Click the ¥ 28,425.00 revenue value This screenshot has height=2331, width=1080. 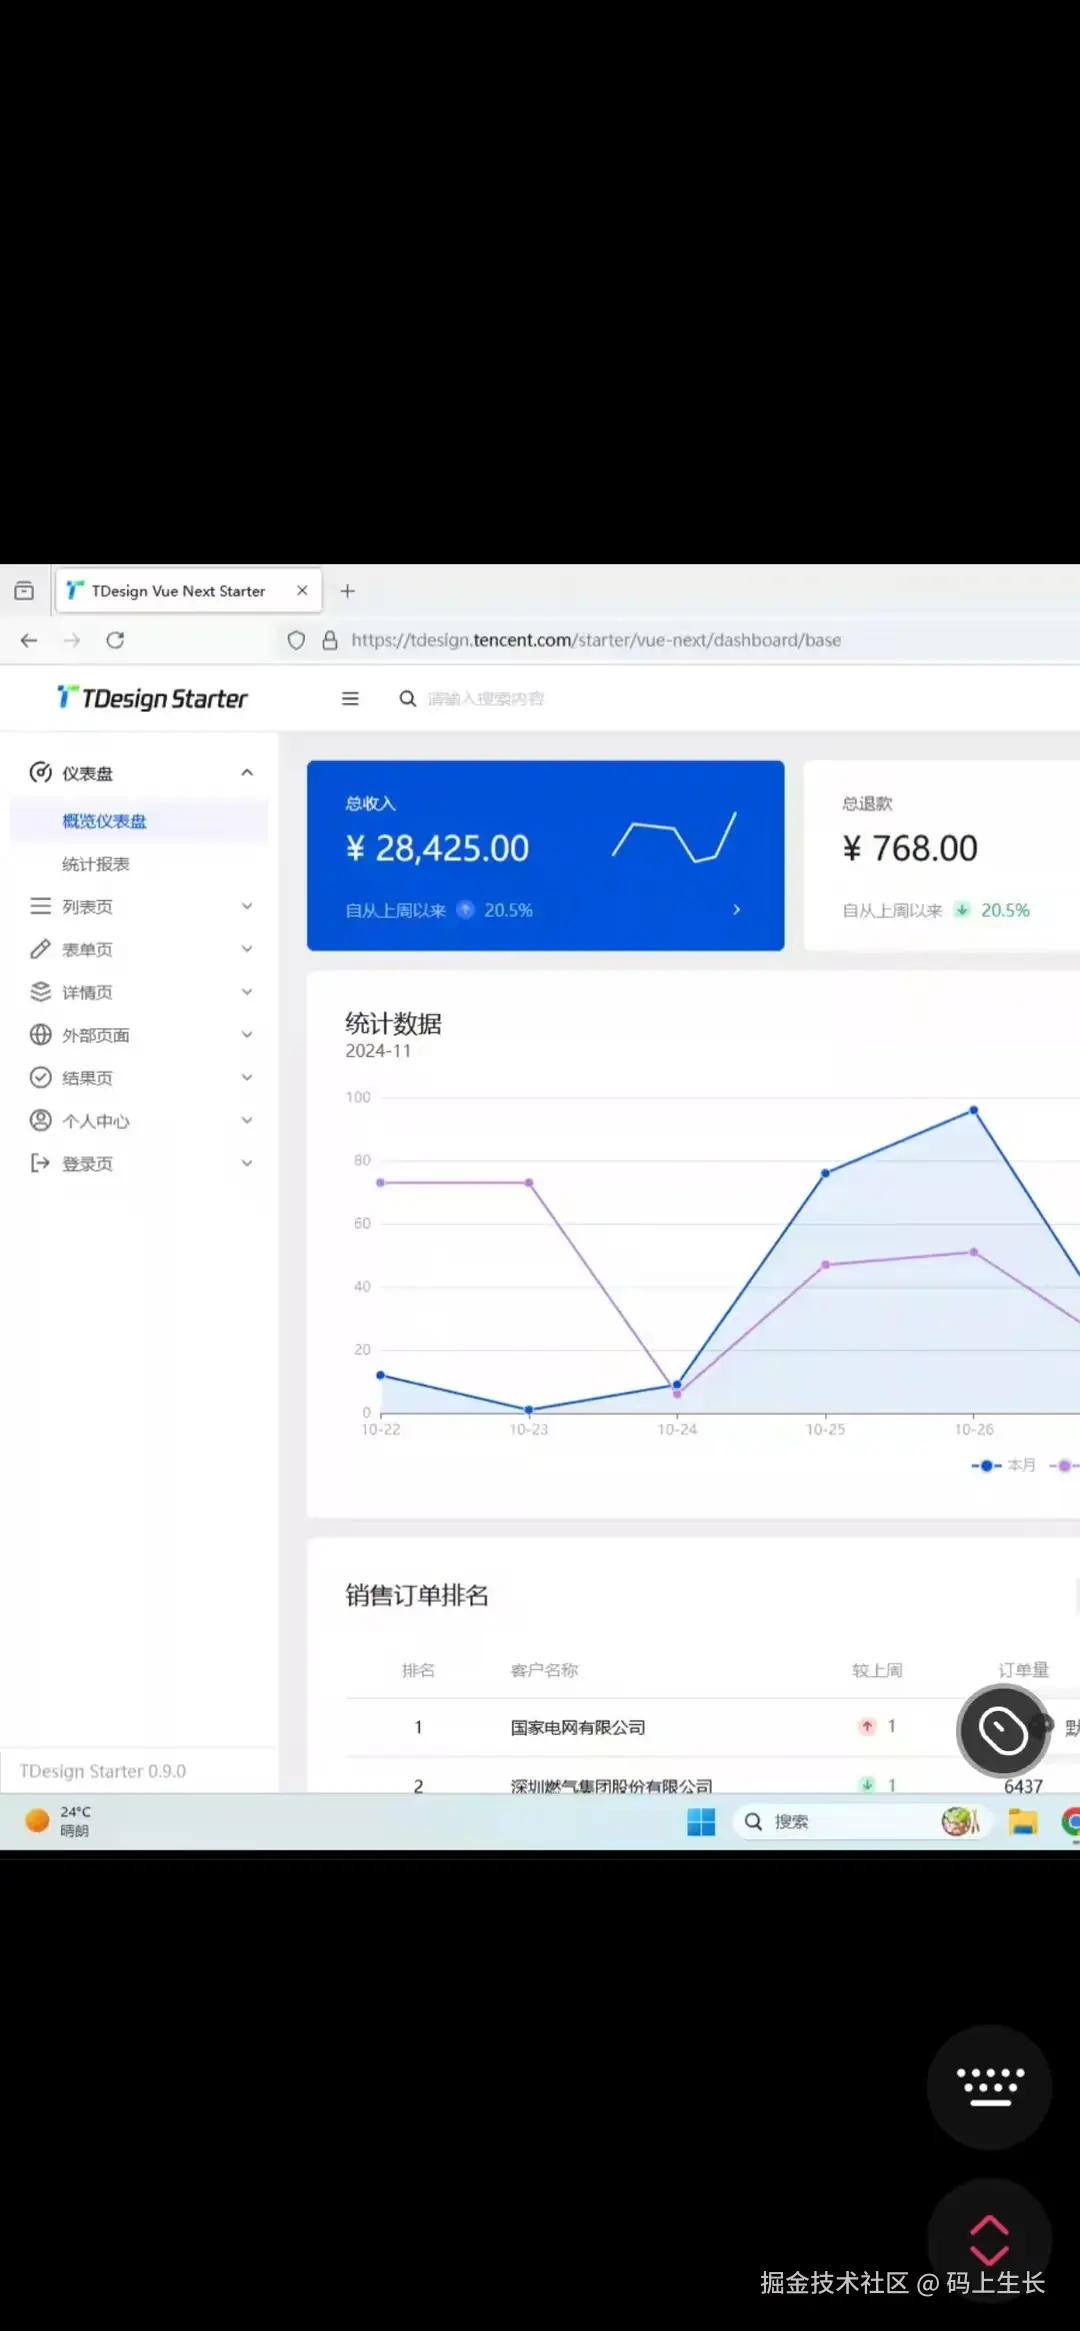(x=437, y=849)
